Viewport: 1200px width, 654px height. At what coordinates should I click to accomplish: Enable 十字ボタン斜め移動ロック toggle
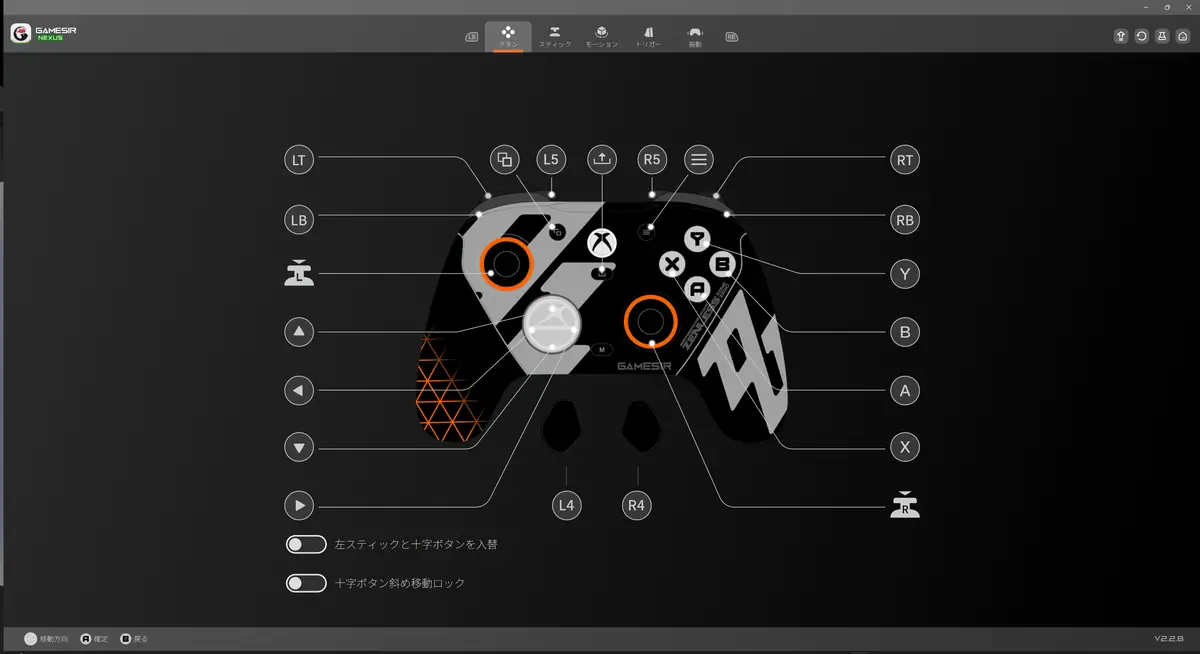point(306,583)
